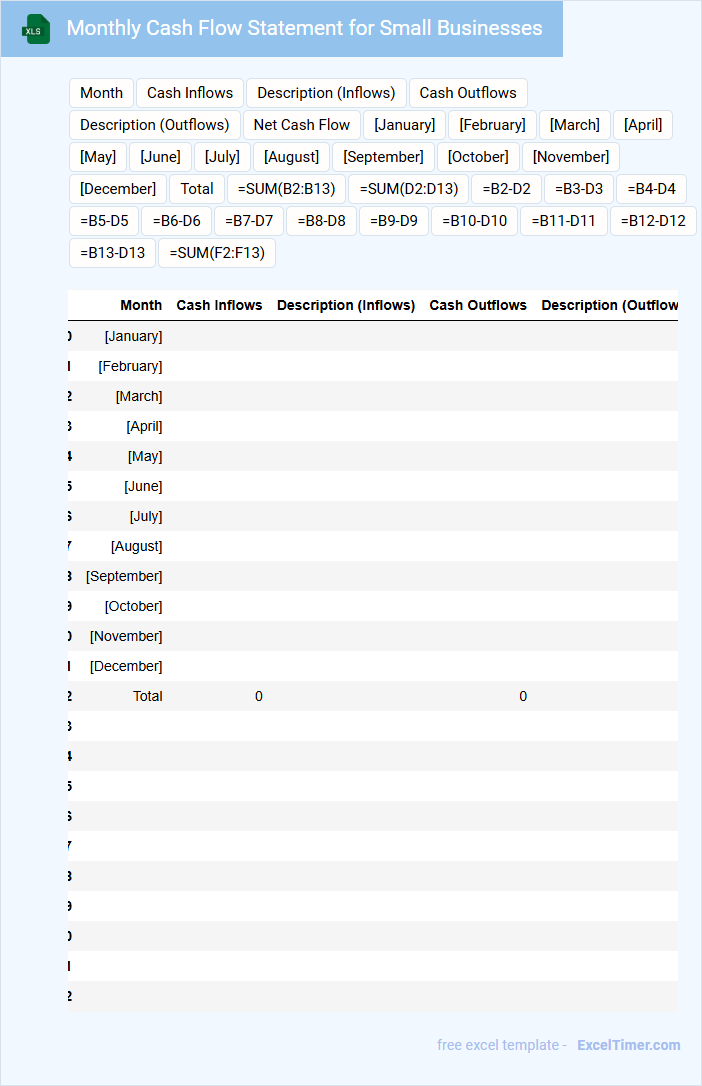Click the Total tag chip
The image size is (702, 1086).
197,188
